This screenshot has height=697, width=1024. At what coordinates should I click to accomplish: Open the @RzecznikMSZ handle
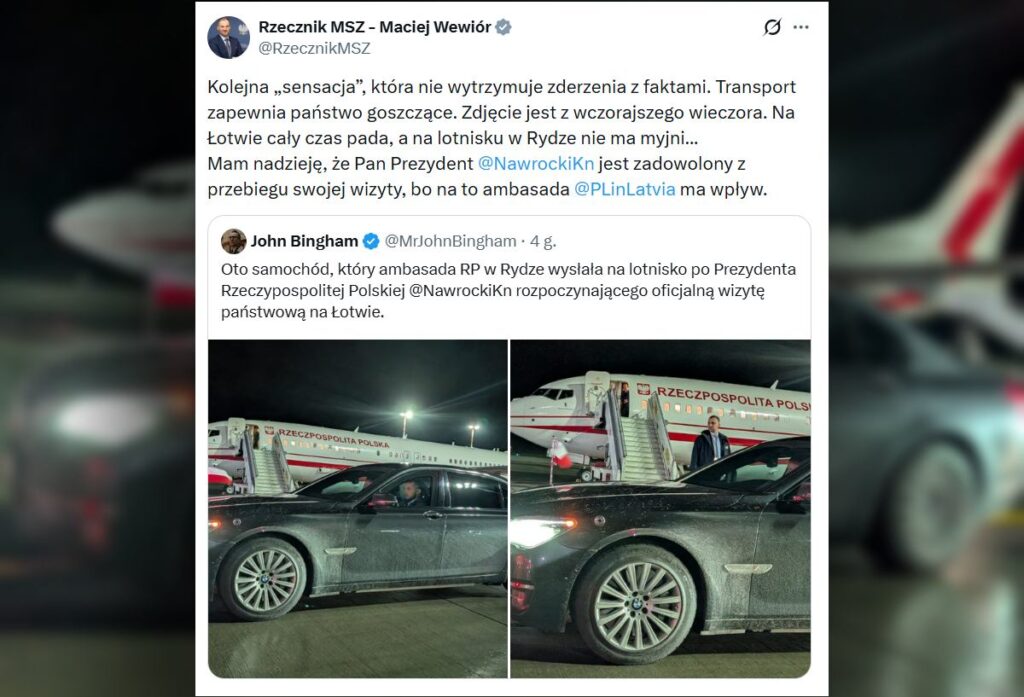click(314, 48)
